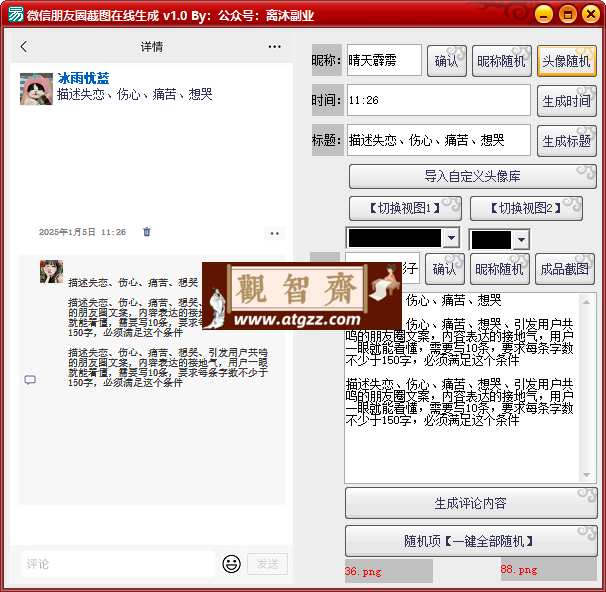This screenshot has width=606, height=592.
Task: Click the post timestamp 2025年1月5日 11:26
Action: [82, 232]
